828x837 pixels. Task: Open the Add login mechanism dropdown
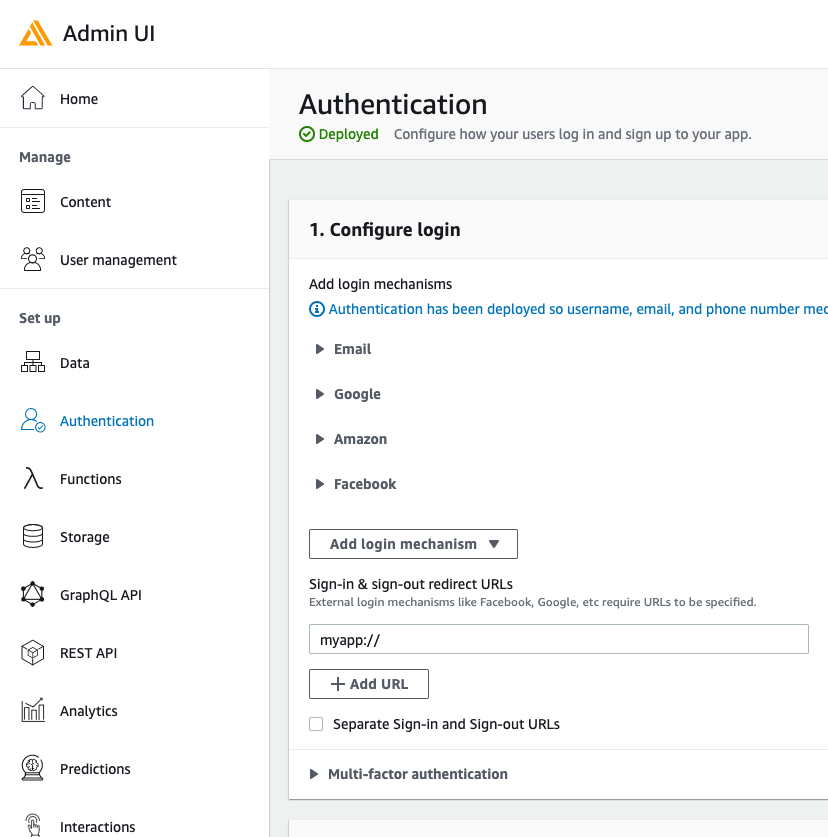point(413,543)
